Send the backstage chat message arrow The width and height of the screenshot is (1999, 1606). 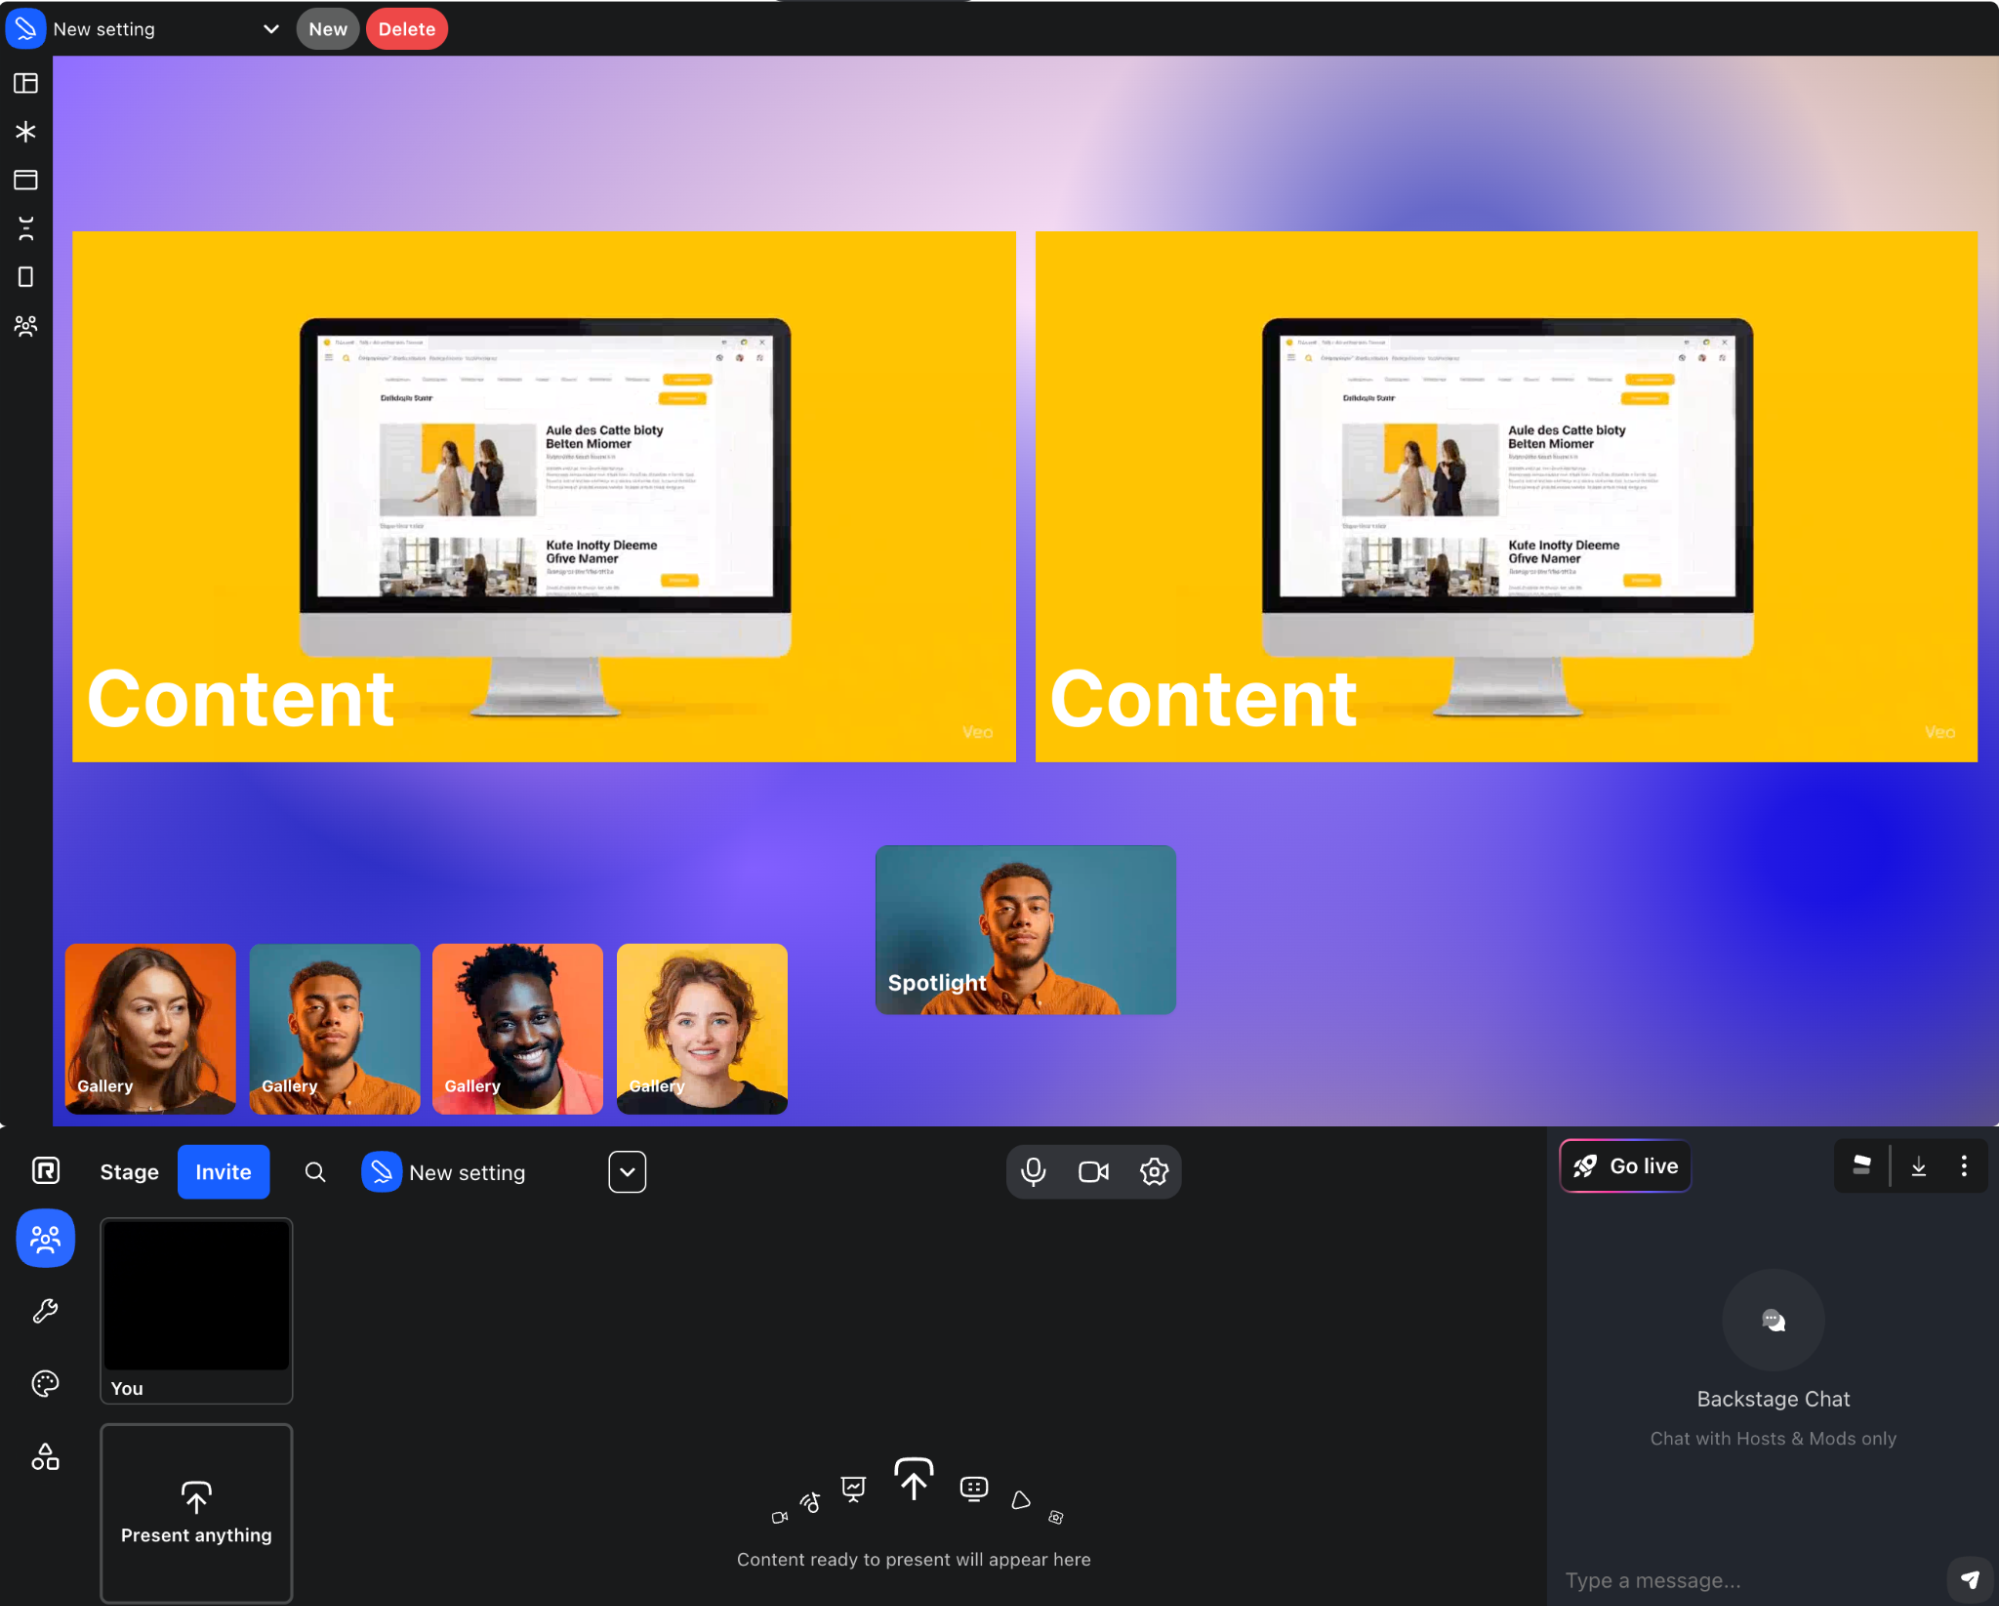pyautogui.click(x=1969, y=1580)
